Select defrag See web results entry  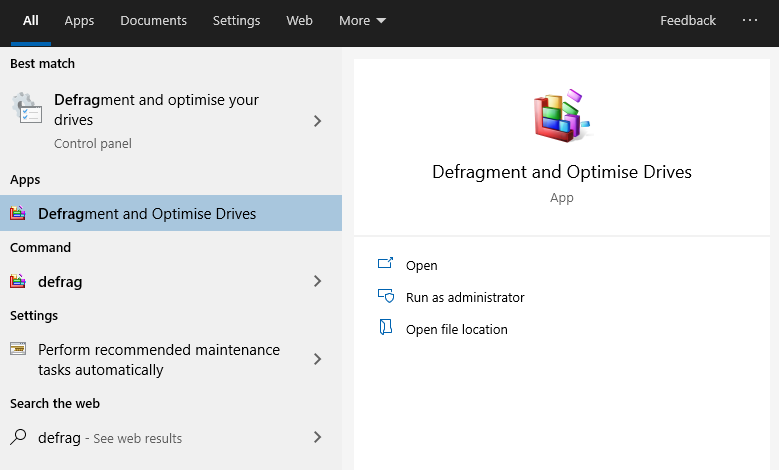(x=171, y=437)
